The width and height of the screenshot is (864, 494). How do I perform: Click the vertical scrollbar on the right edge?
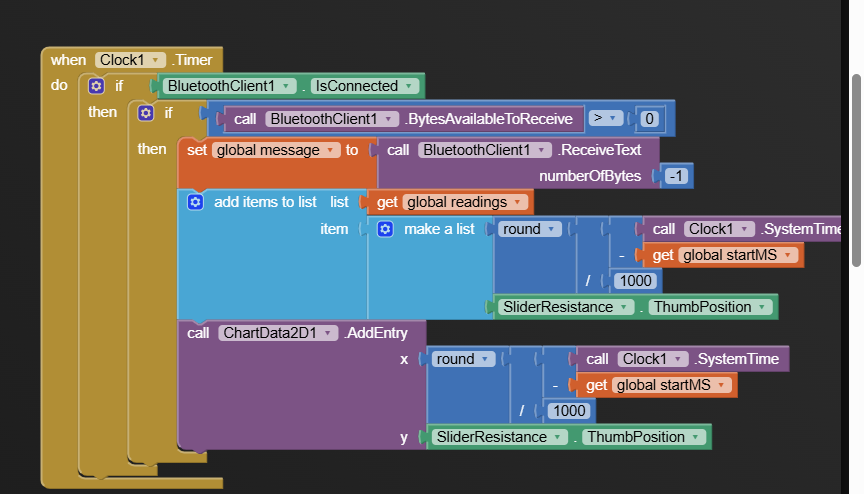856,170
